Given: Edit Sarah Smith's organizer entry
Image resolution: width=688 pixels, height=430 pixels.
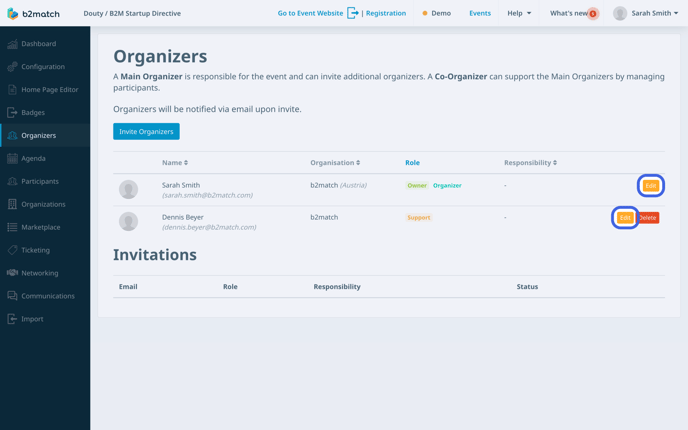Looking at the screenshot, I should [651, 186].
